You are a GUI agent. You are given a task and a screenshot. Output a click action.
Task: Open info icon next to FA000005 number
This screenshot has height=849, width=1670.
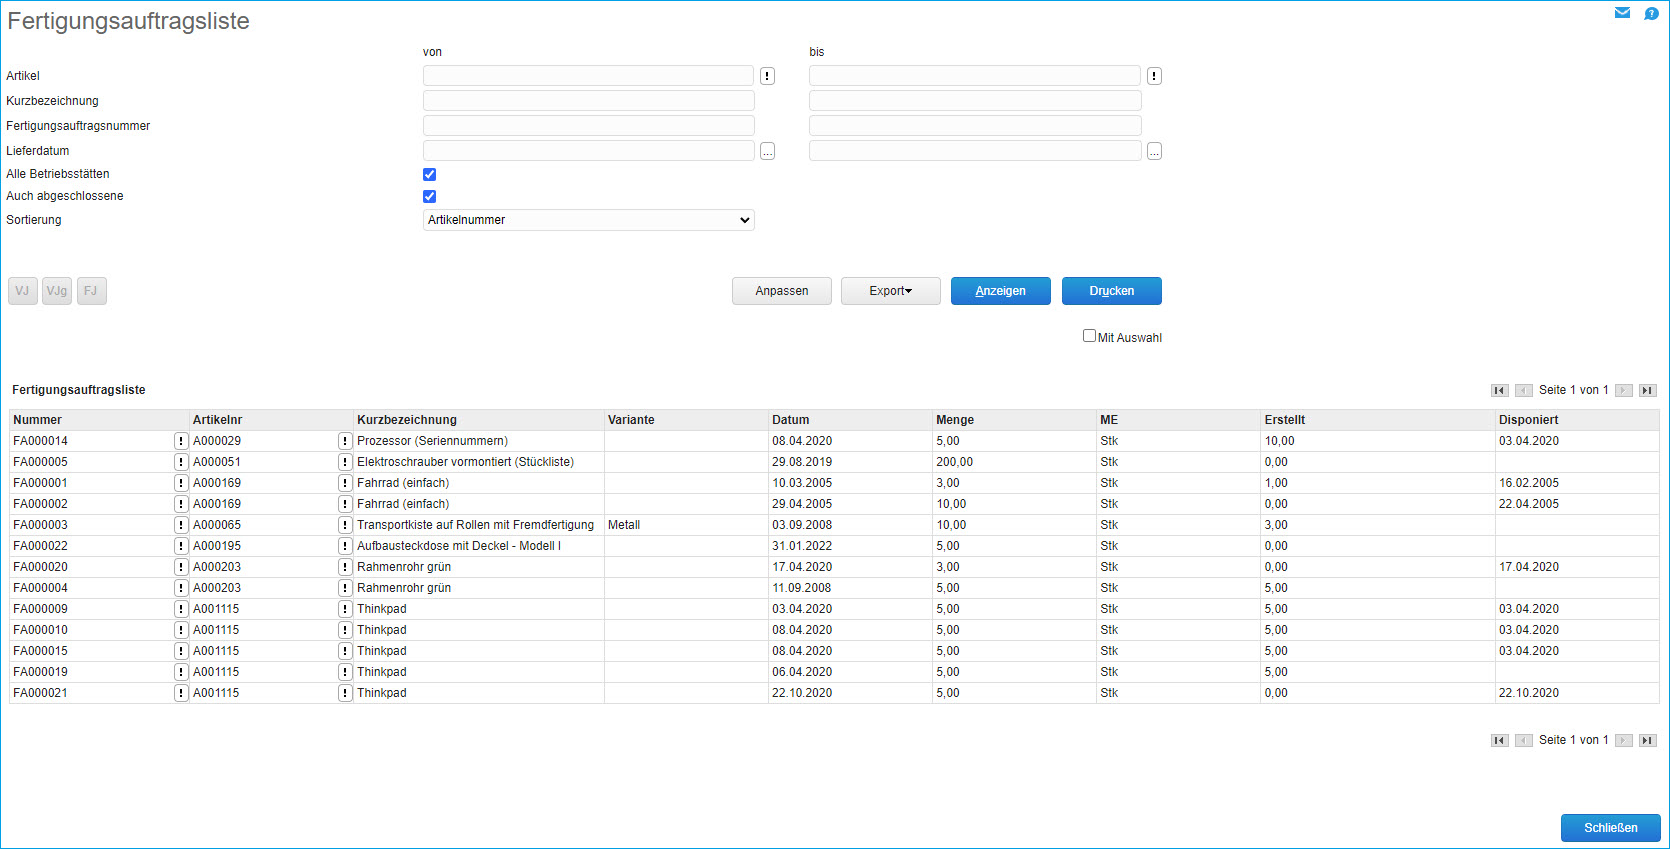click(x=181, y=462)
